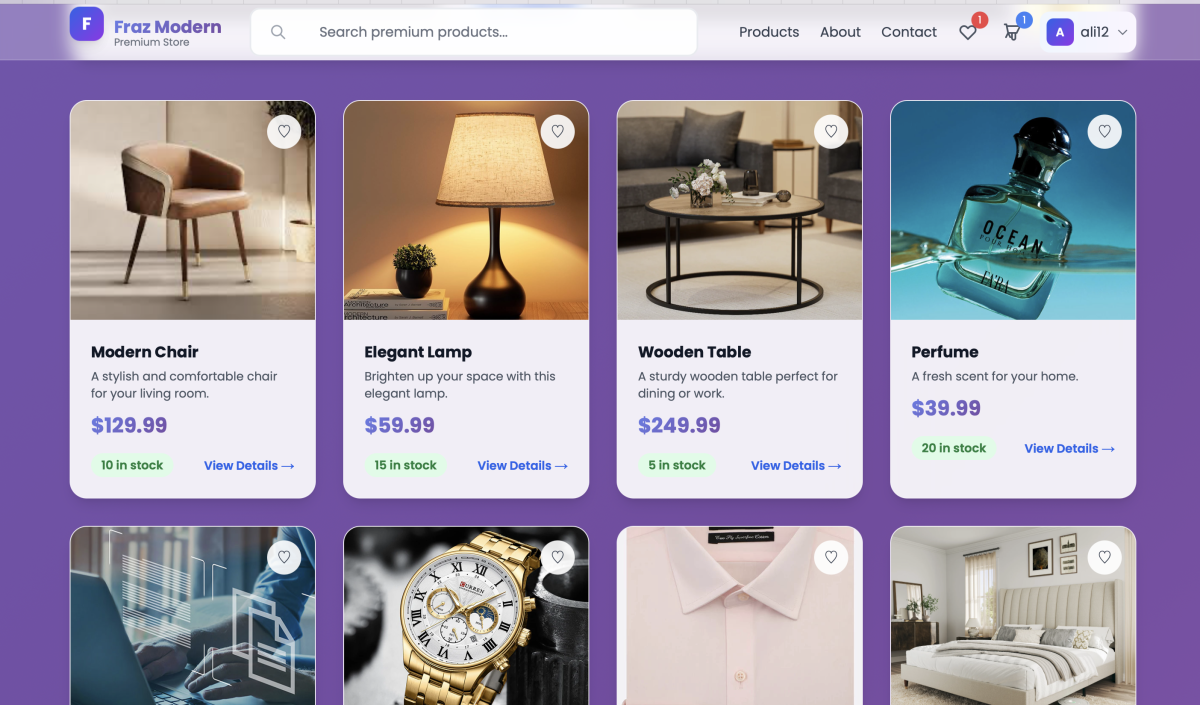
Task: Open the Elegant Lamp product image
Action: pos(466,210)
